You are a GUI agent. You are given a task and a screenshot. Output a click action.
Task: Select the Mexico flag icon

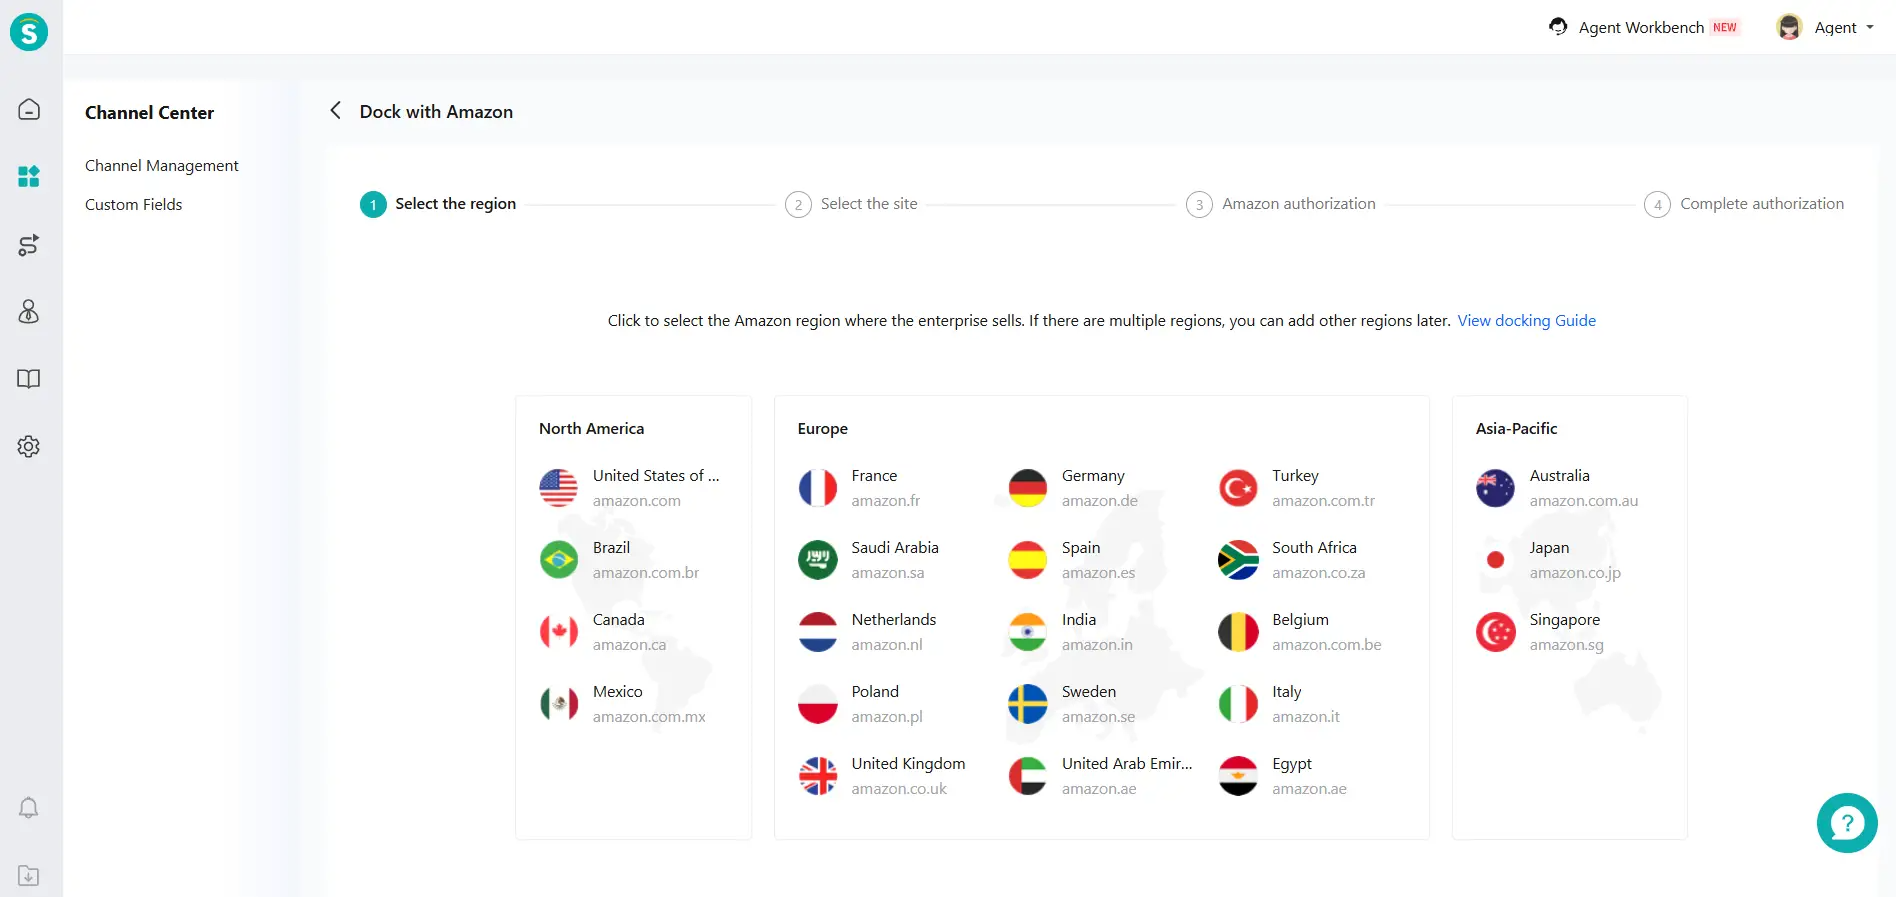pyautogui.click(x=559, y=704)
